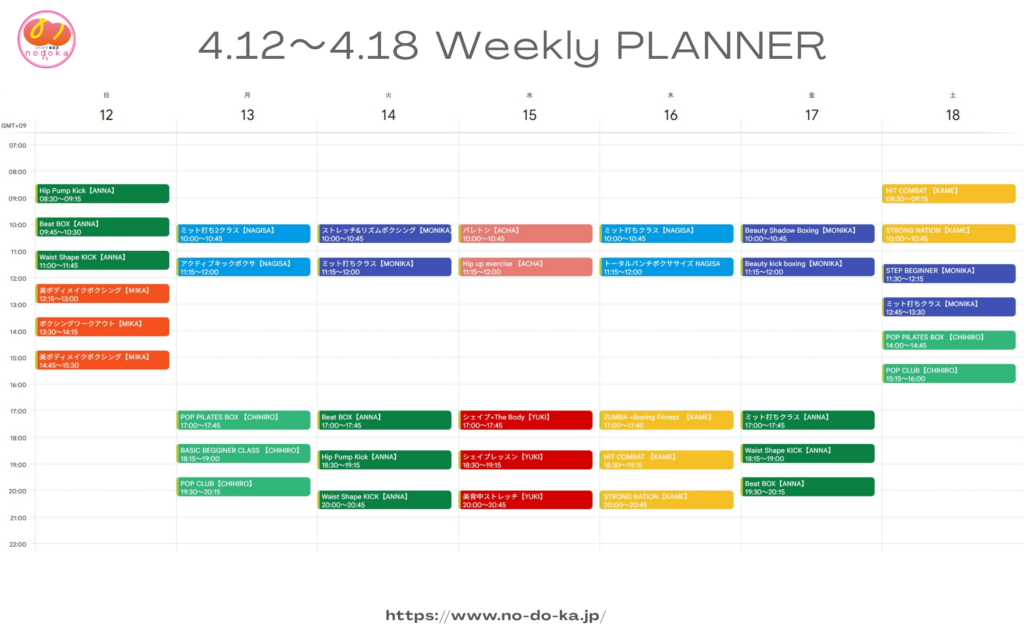
Task: Open Thursday's 20:00 STRONG NATION KAME event
Action: pos(667,499)
